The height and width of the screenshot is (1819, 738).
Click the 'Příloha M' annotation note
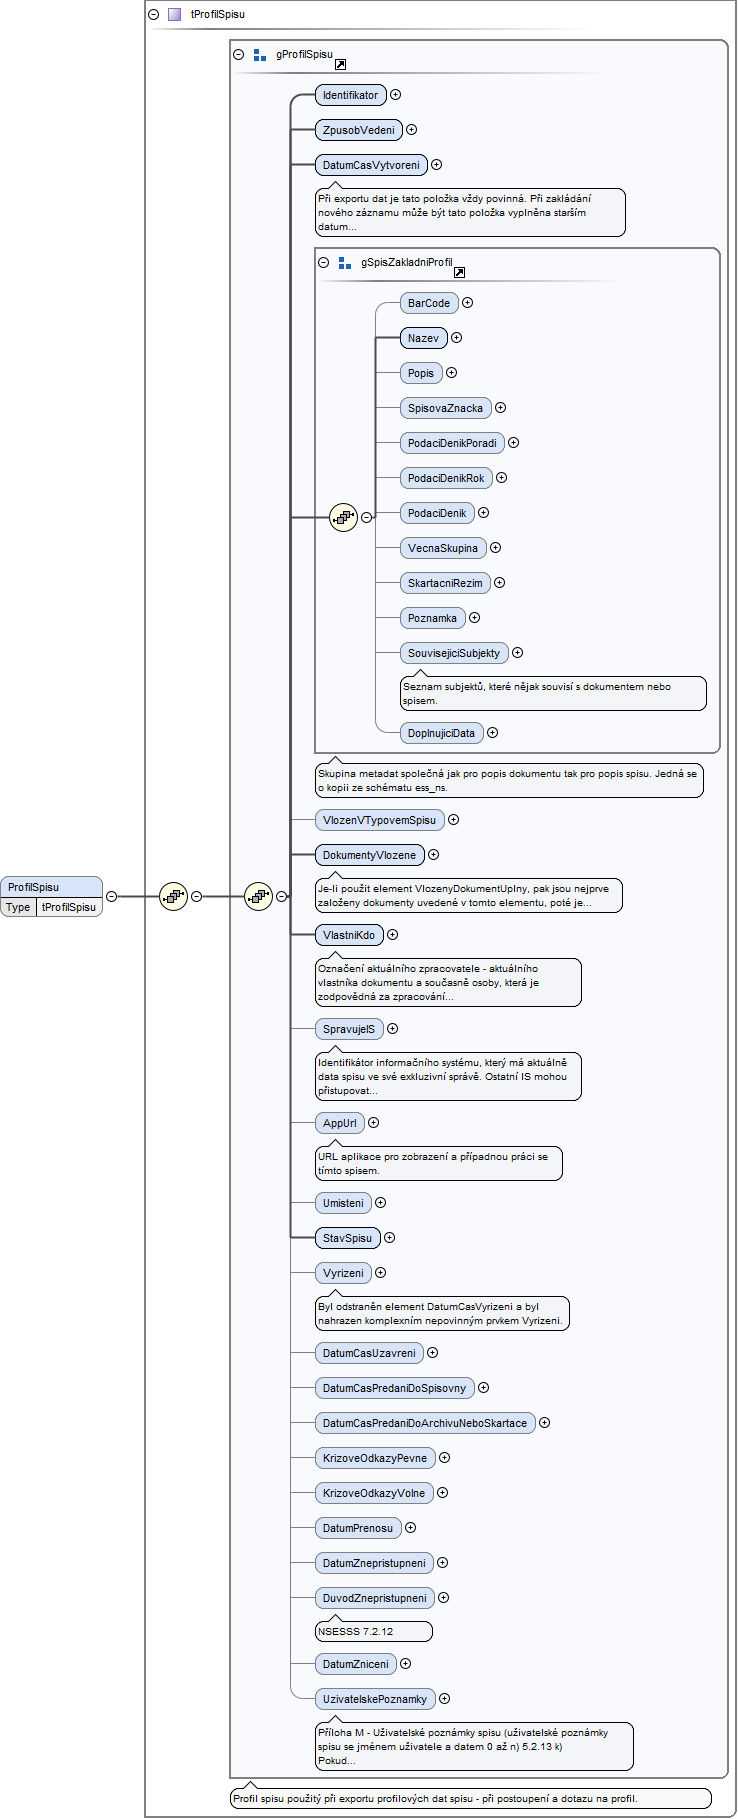[474, 1746]
